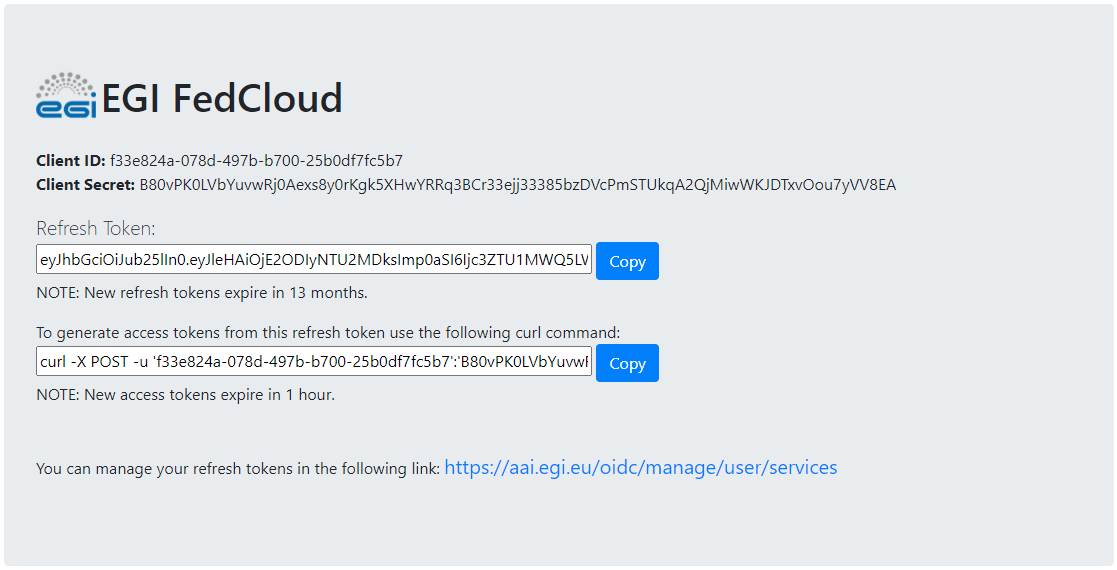Click the 'manage your refresh tokens' text
Image resolution: width=1117 pixels, height=570 pixels.
pos(236,468)
